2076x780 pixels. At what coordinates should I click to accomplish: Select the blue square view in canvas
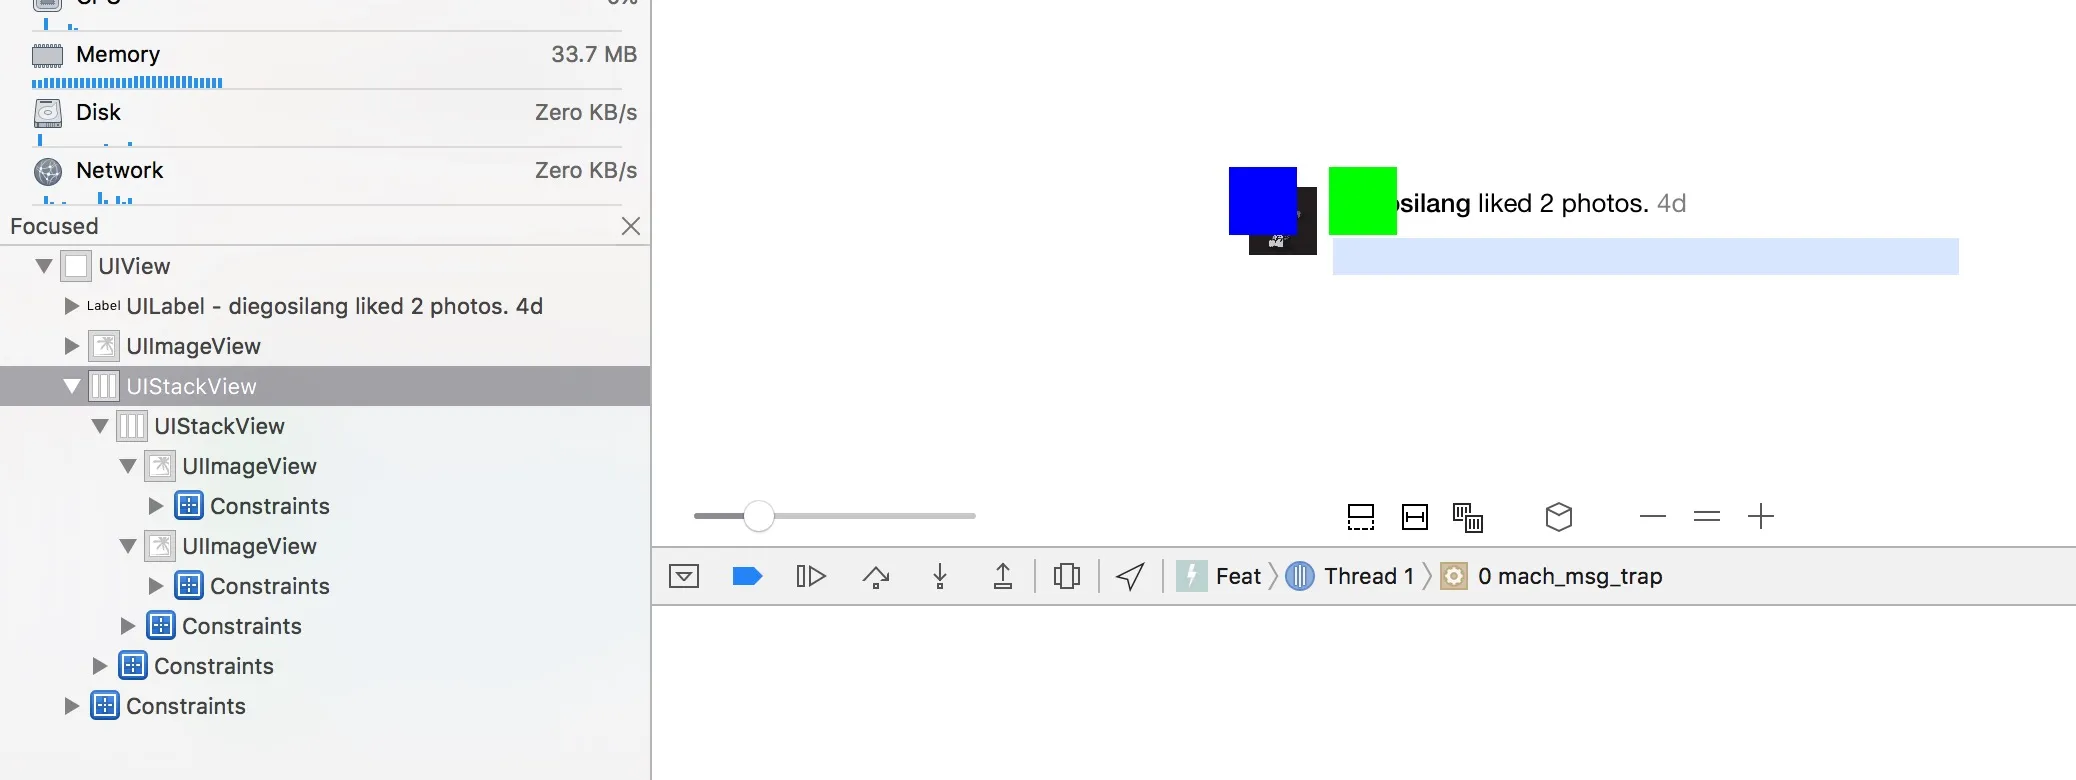click(1263, 201)
